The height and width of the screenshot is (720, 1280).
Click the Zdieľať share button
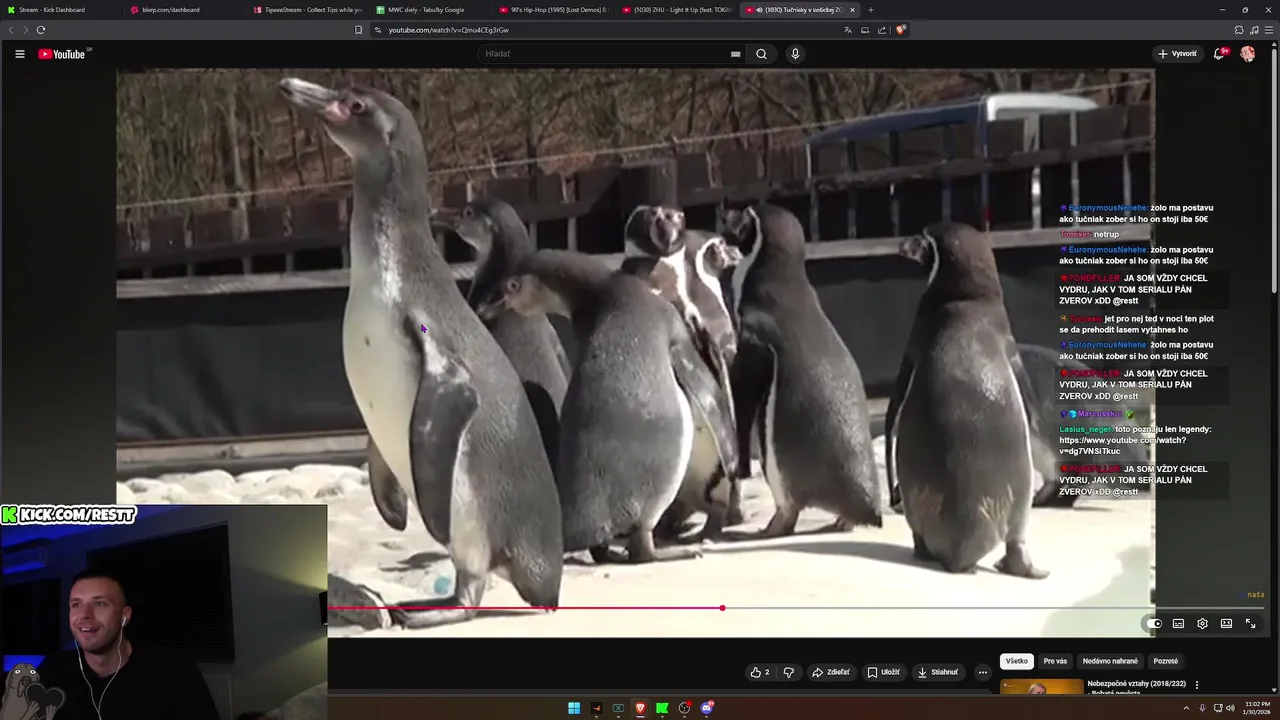tap(831, 672)
